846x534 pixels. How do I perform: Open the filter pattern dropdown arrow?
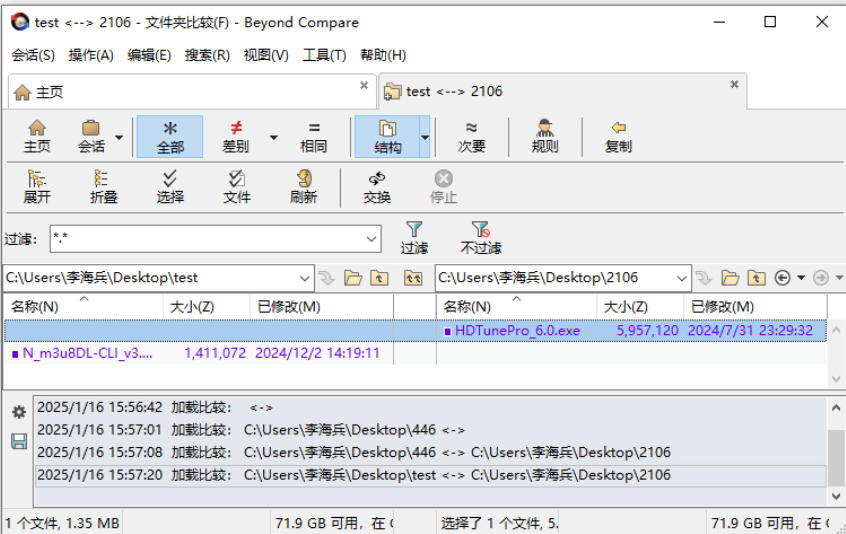tap(371, 238)
